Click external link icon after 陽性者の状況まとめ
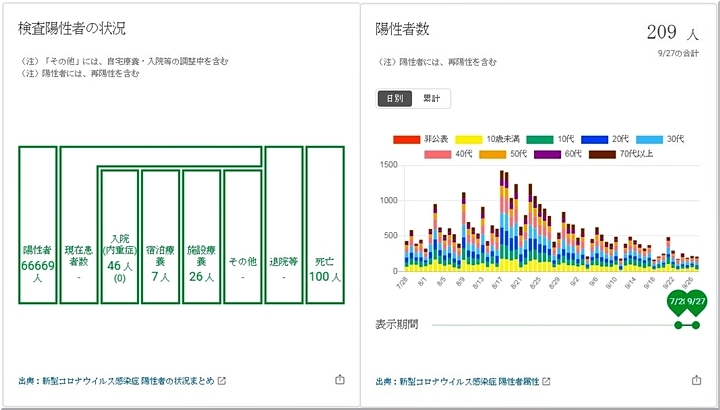Viewport: 720px width, 410px height. [x=222, y=381]
